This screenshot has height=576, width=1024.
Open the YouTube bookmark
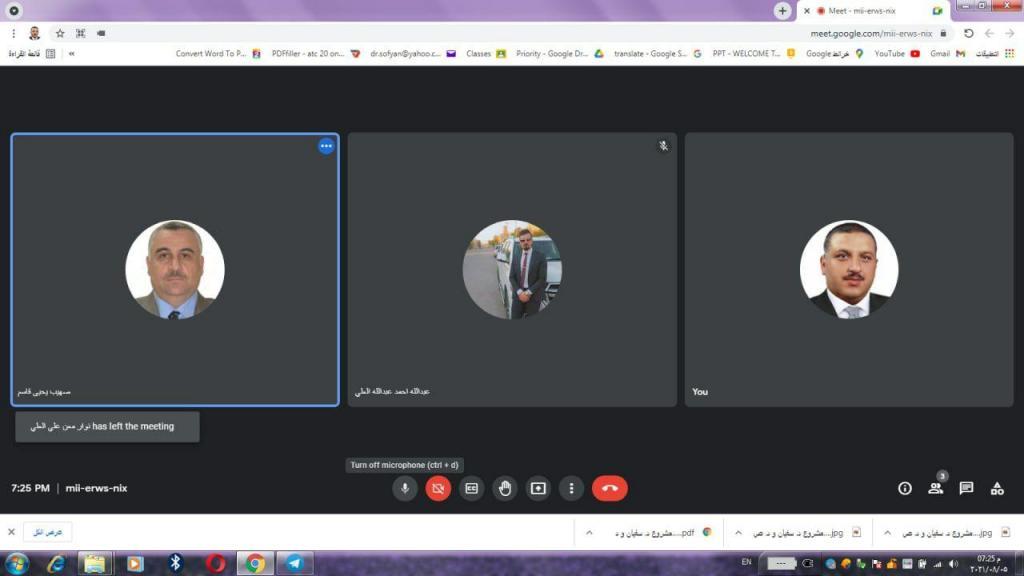(x=897, y=54)
